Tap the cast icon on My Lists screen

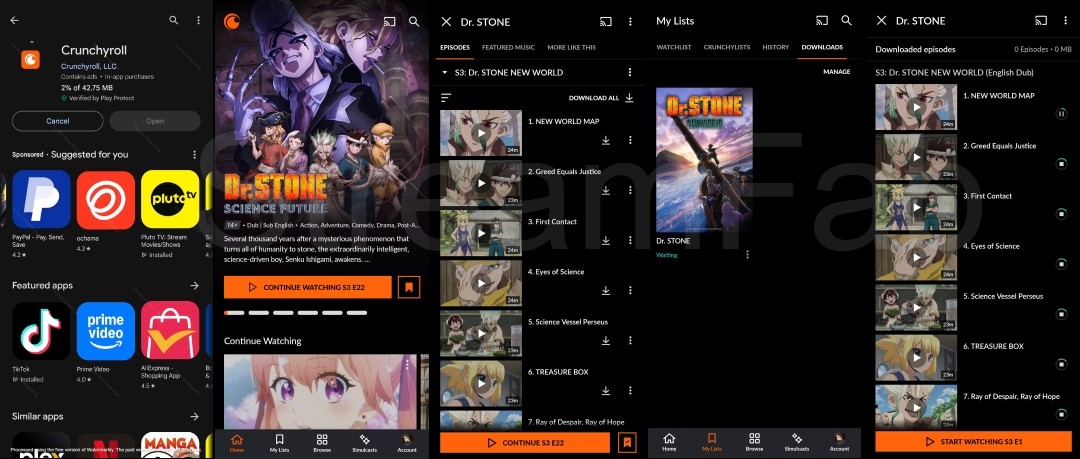(822, 21)
